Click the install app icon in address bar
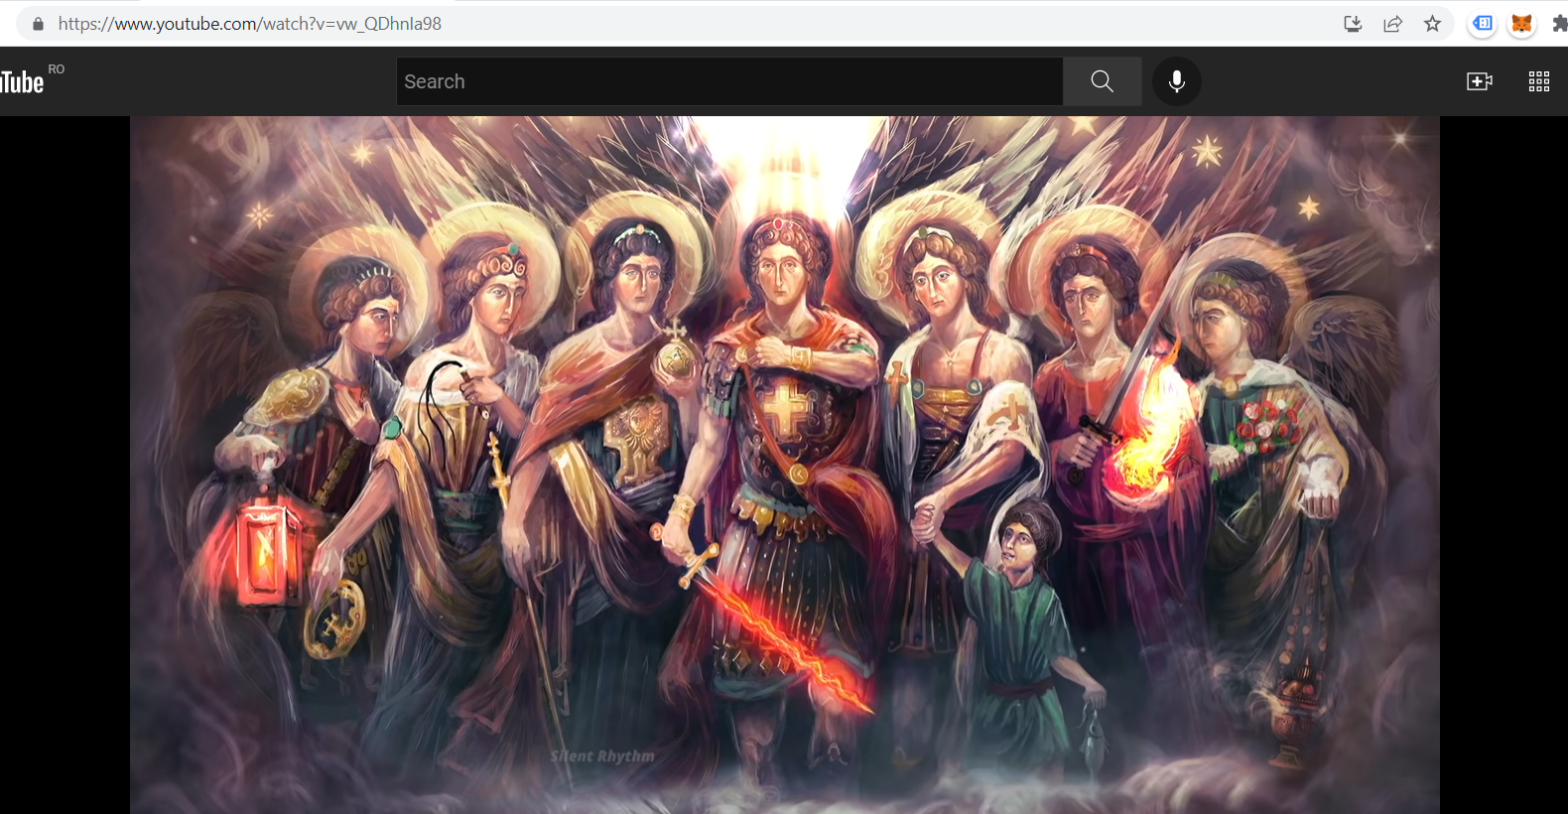The image size is (1568, 814). click(1353, 24)
